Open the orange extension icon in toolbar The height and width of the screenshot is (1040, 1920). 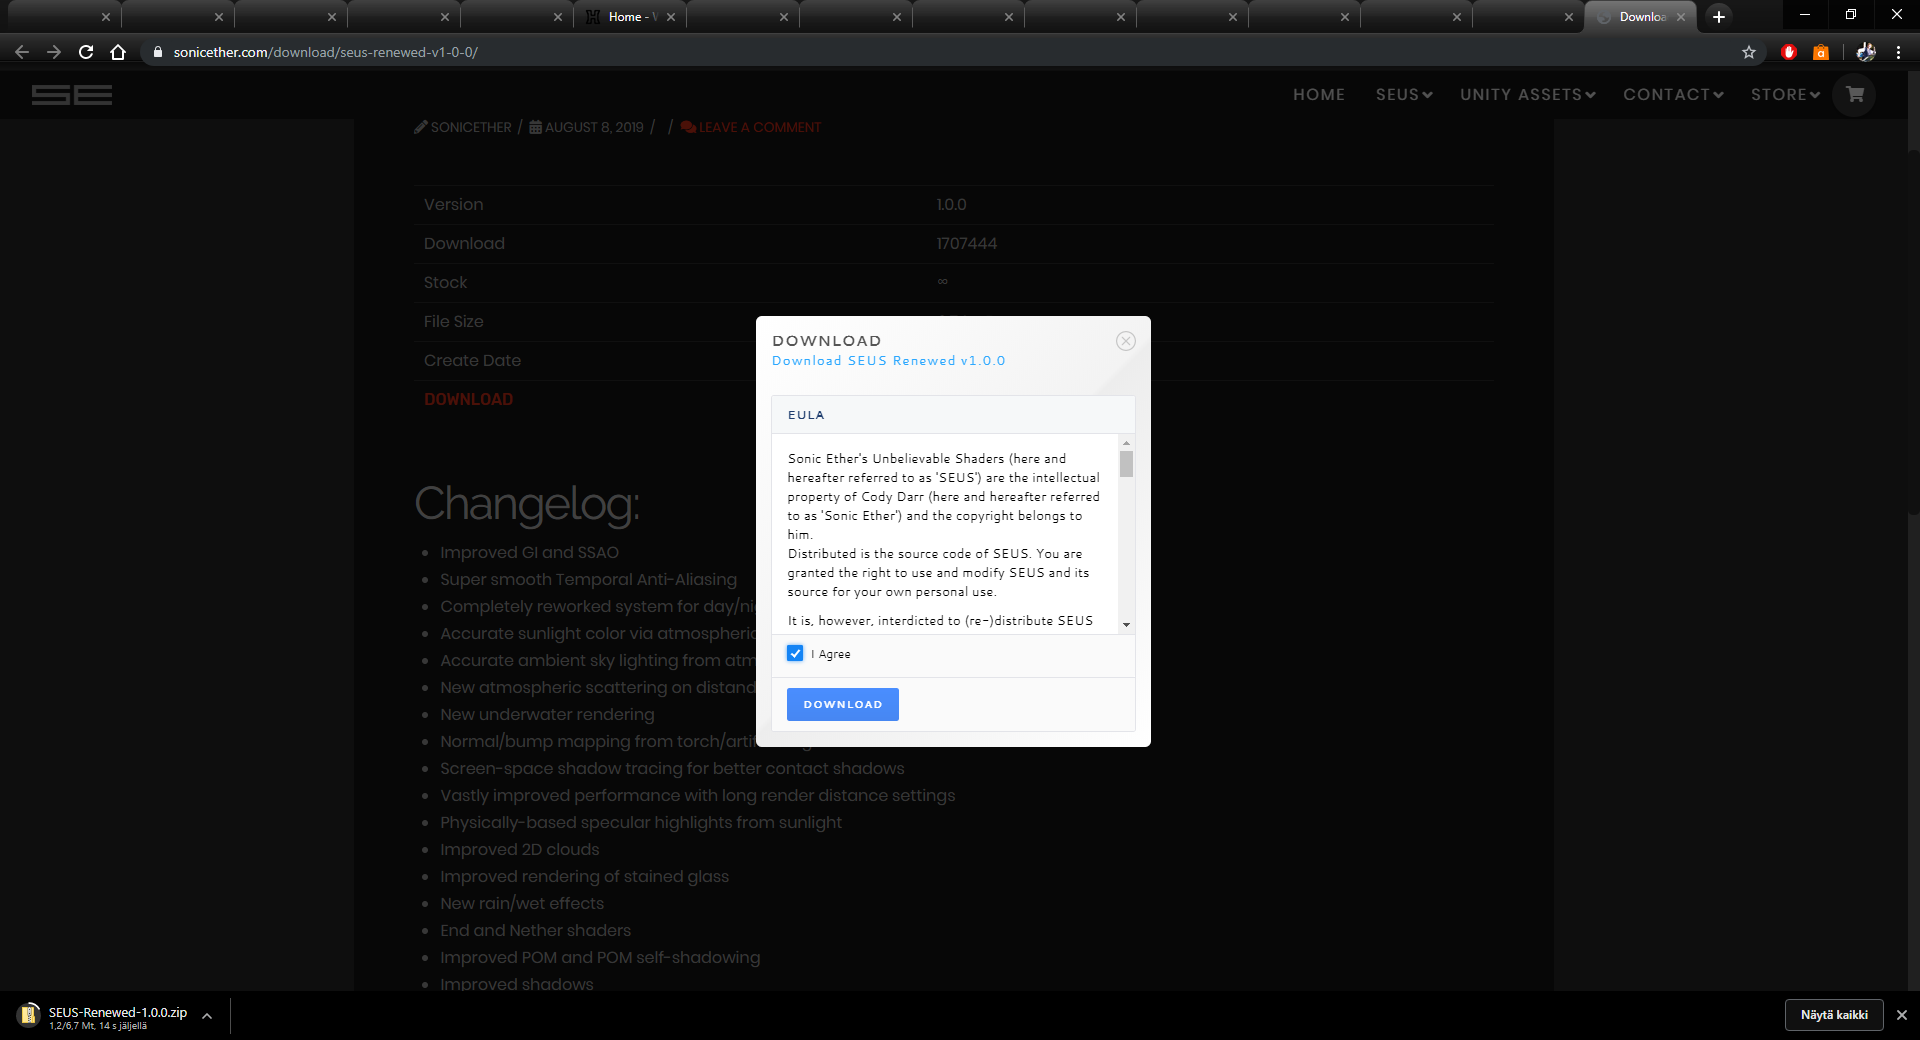[1821, 52]
